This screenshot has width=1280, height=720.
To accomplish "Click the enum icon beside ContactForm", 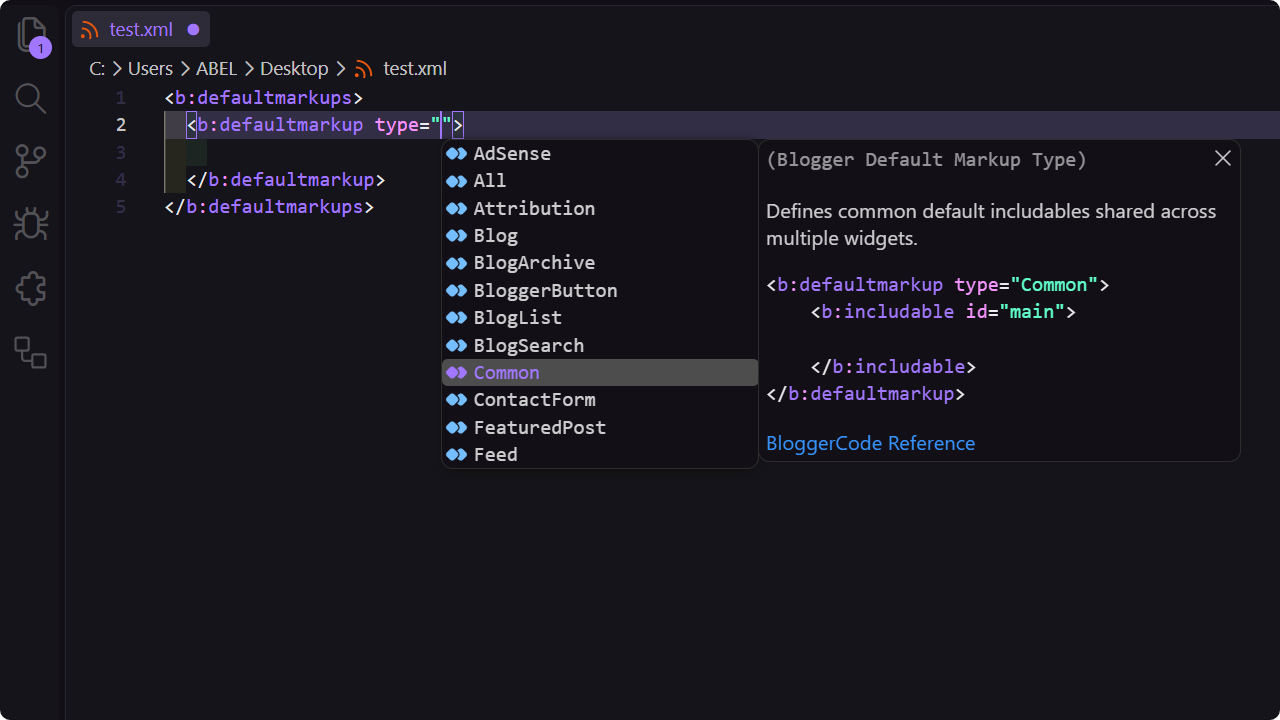I will pos(457,400).
